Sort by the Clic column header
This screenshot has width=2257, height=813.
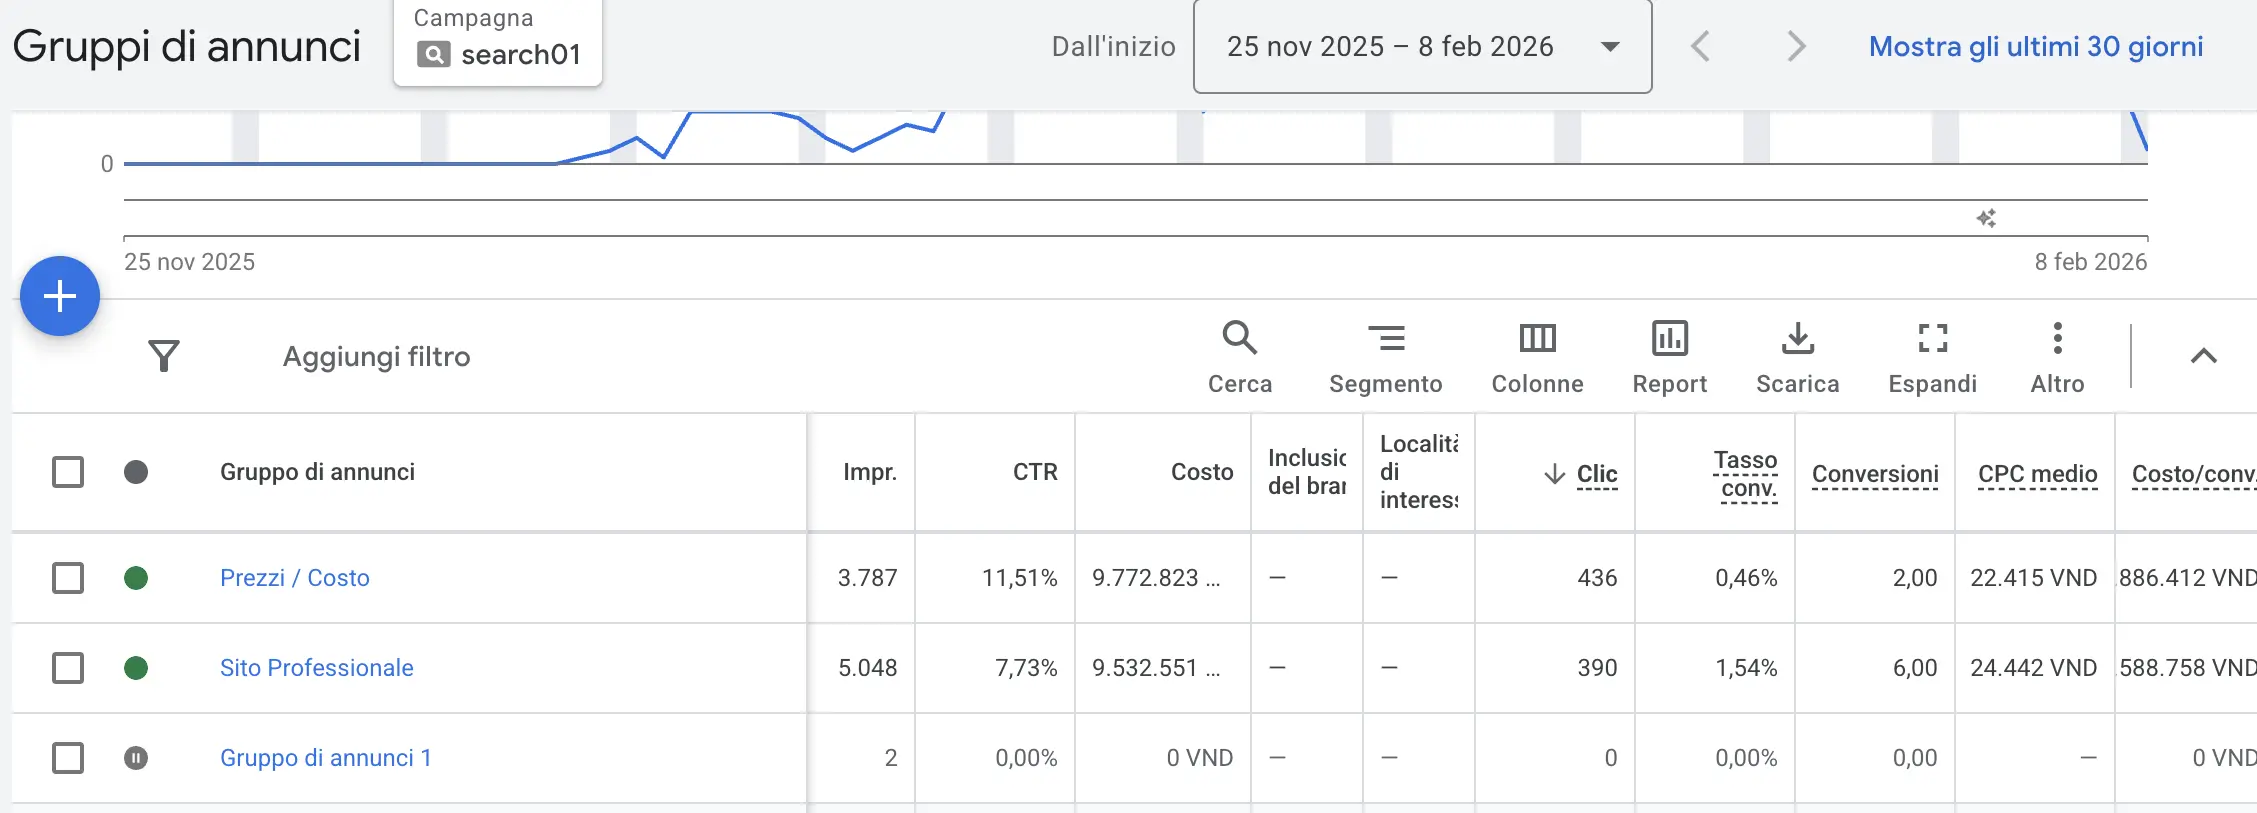click(x=1596, y=474)
